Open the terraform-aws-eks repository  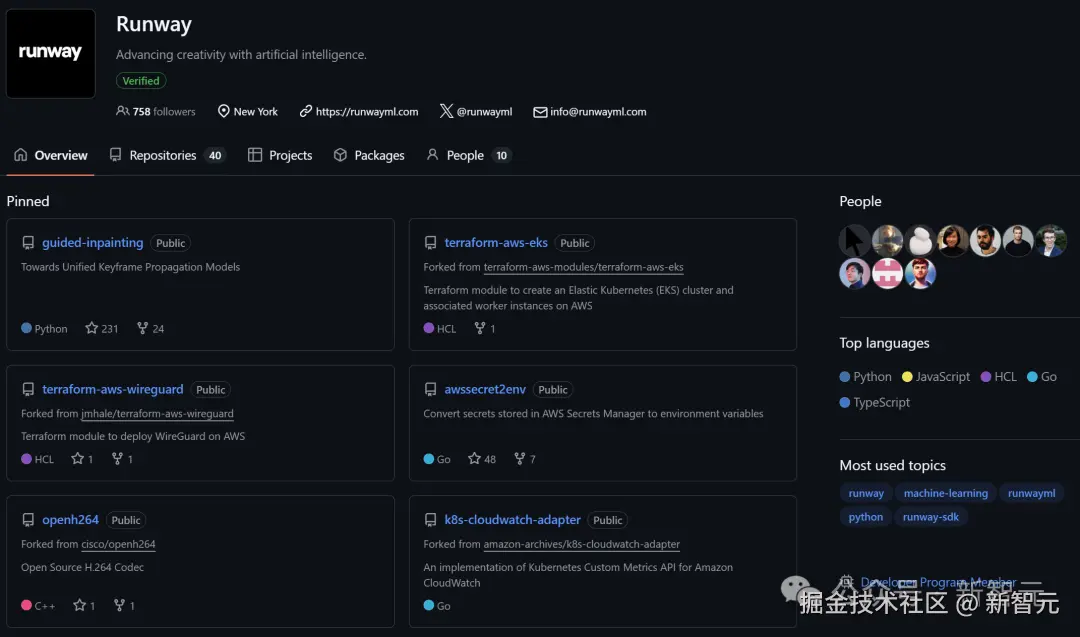click(x=496, y=242)
